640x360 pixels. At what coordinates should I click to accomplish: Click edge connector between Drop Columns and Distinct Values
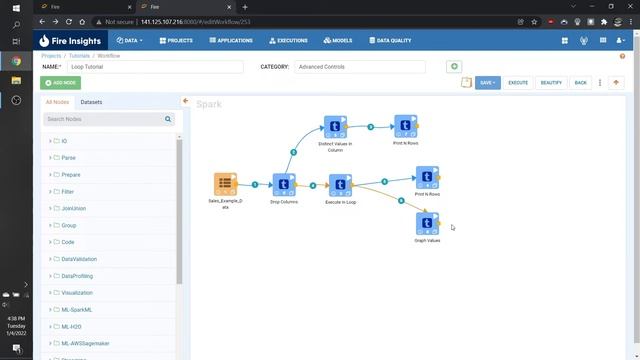coord(293,152)
